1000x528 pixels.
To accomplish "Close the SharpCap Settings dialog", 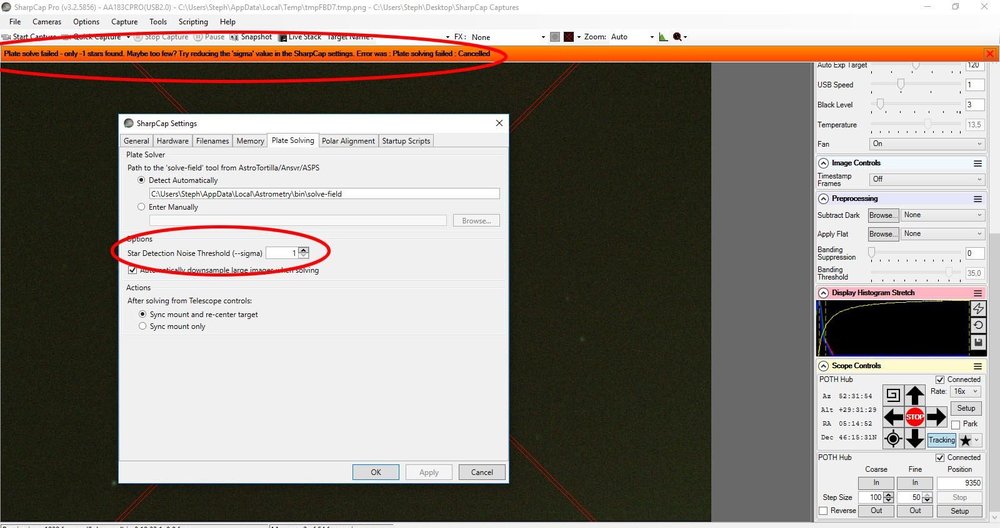I will 499,123.
